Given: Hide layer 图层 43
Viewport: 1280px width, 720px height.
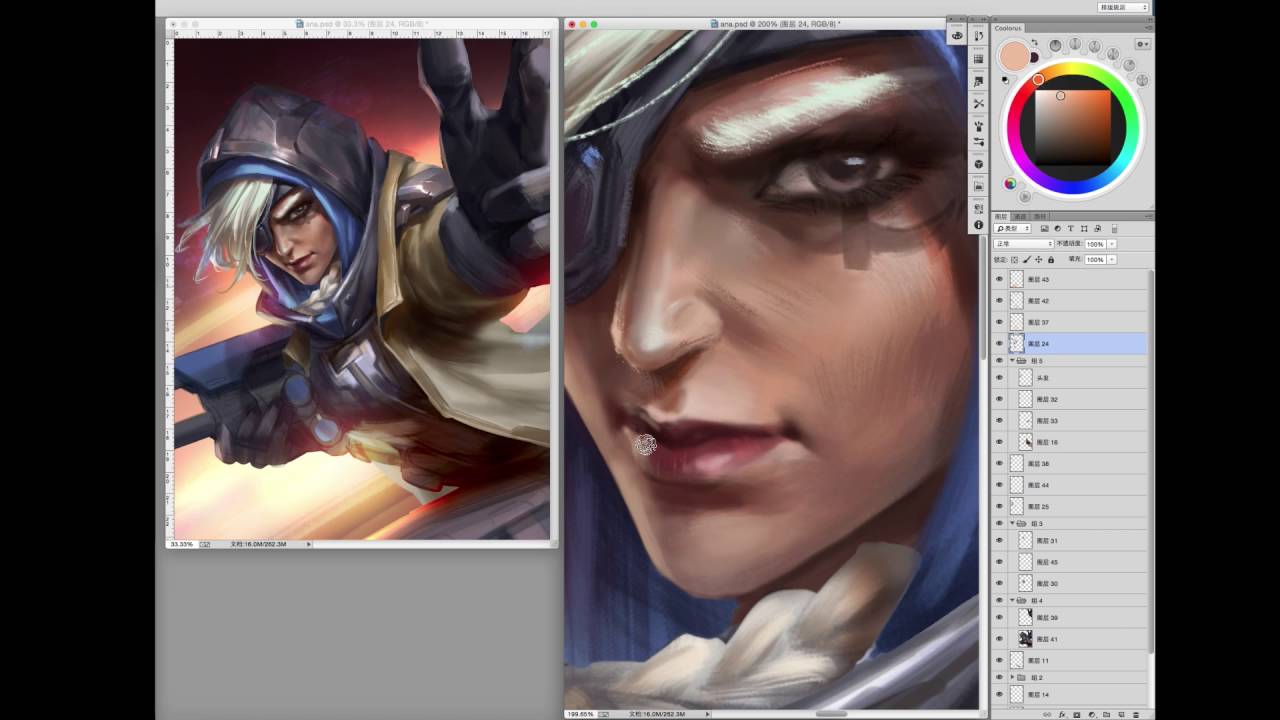Looking at the screenshot, I should [999, 280].
